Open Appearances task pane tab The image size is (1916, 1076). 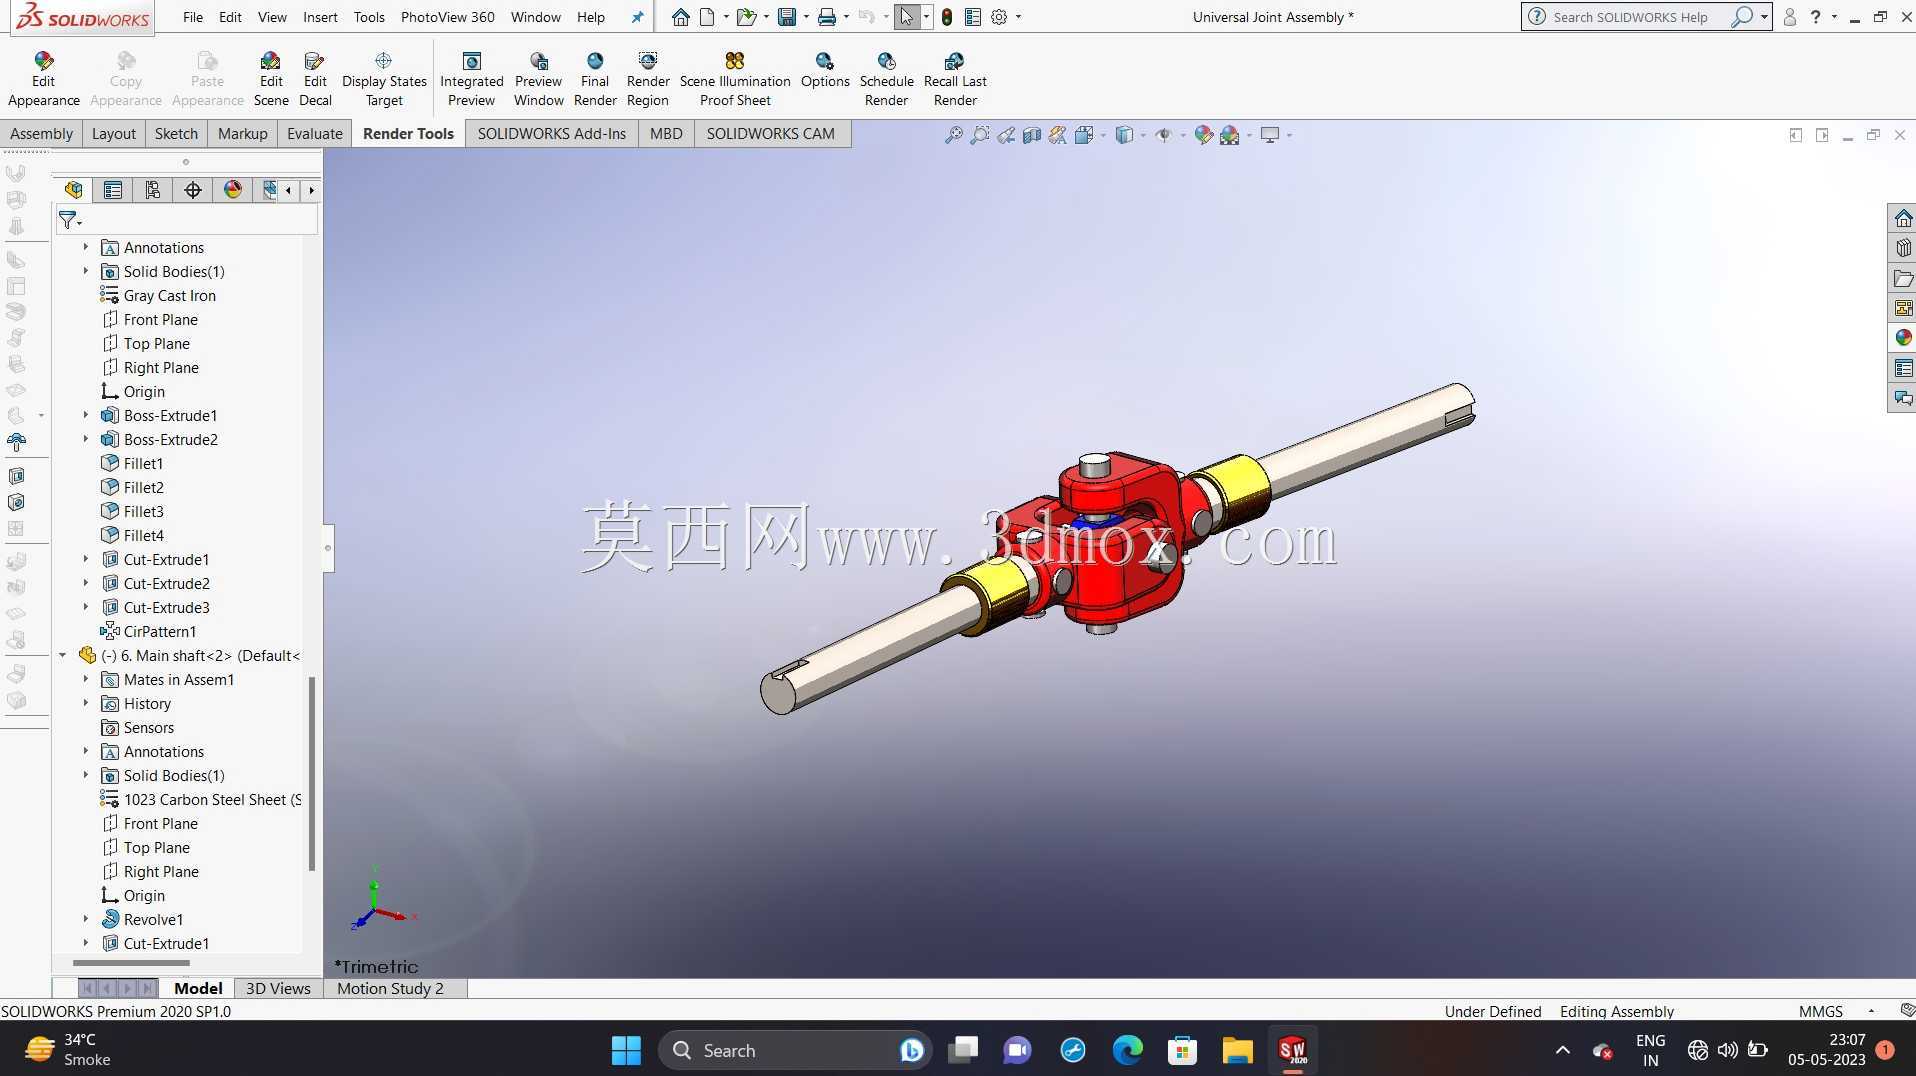[x=1903, y=338]
